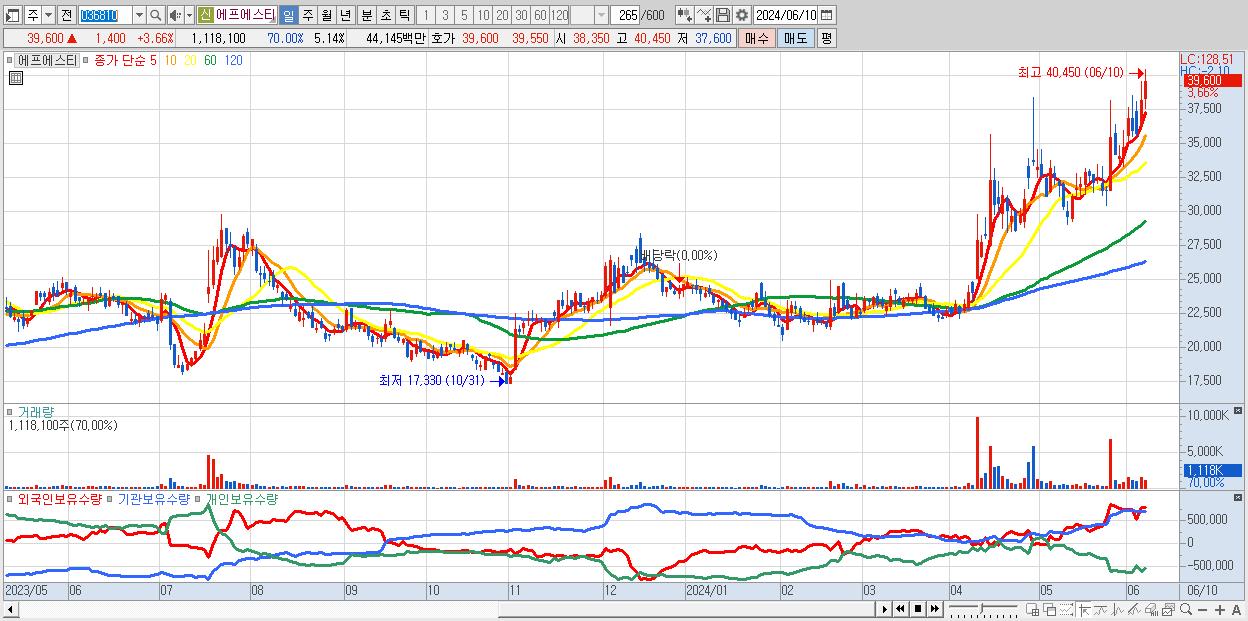Click the line chart tool icon
Image resolution: width=1248 pixels, height=621 pixels.
point(704,15)
